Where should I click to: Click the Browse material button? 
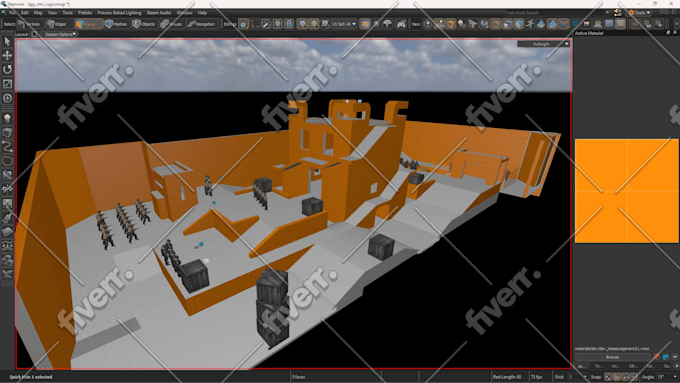[x=612, y=357]
